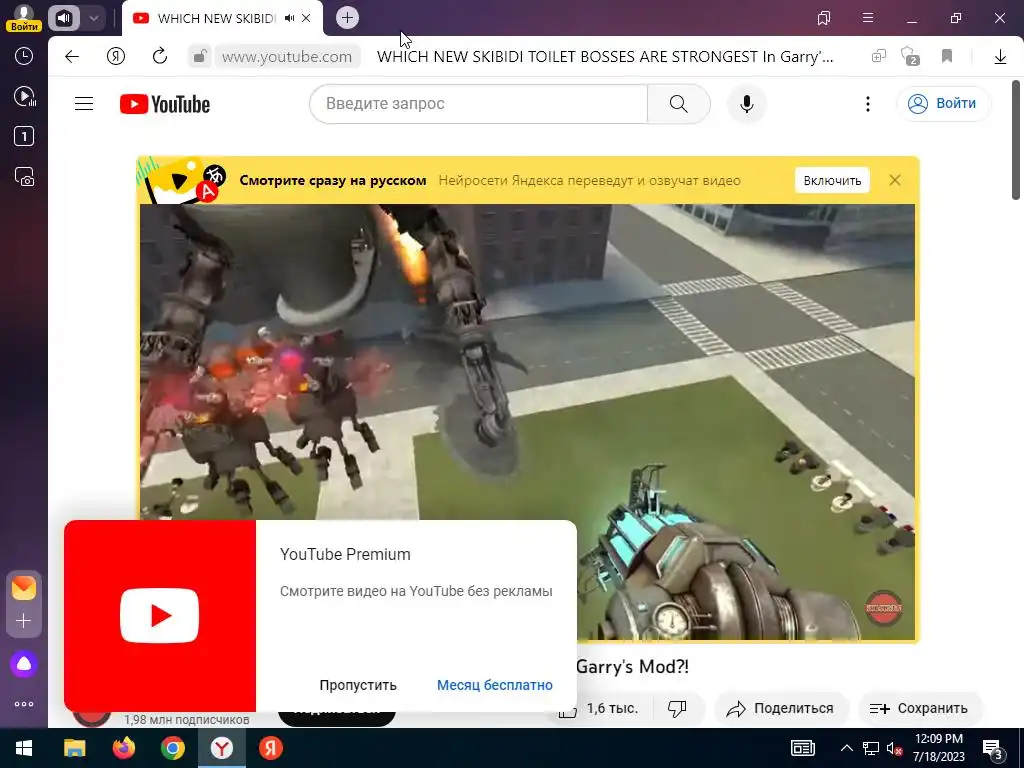
Task: Open the media player icon in sidebar
Action: click(x=24, y=97)
